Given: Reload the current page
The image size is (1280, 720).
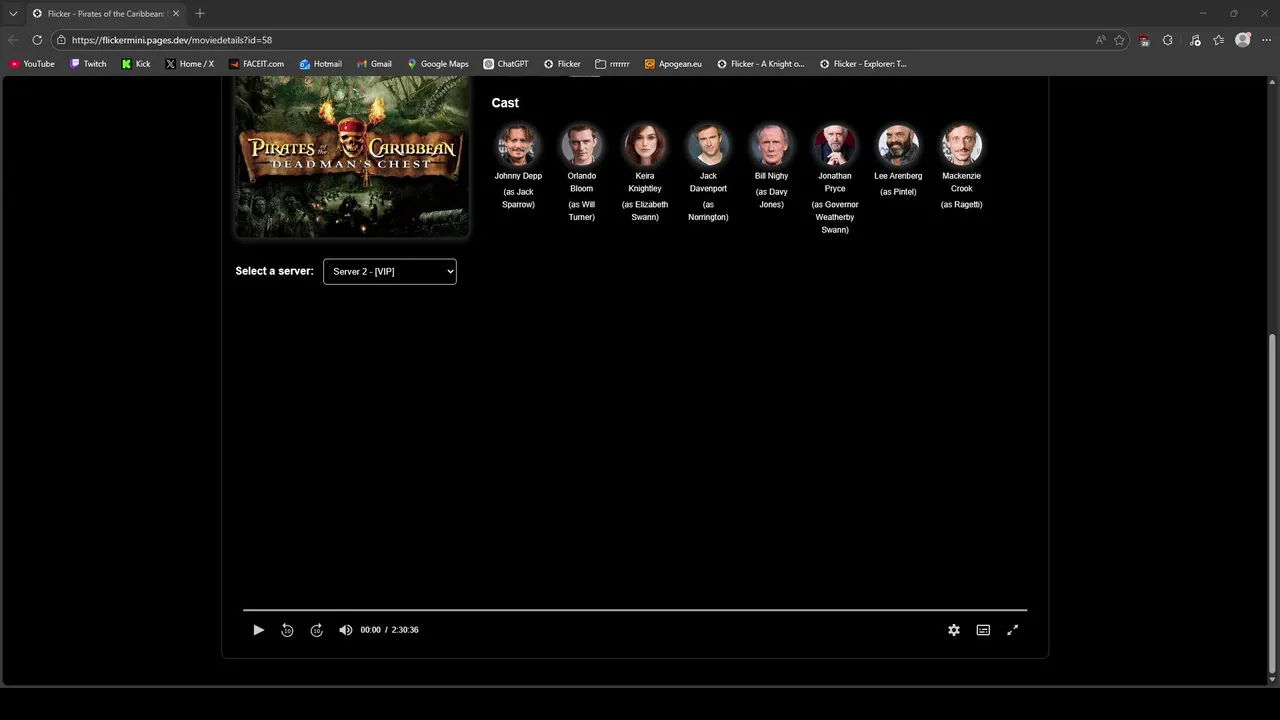Looking at the screenshot, I should tap(37, 40).
